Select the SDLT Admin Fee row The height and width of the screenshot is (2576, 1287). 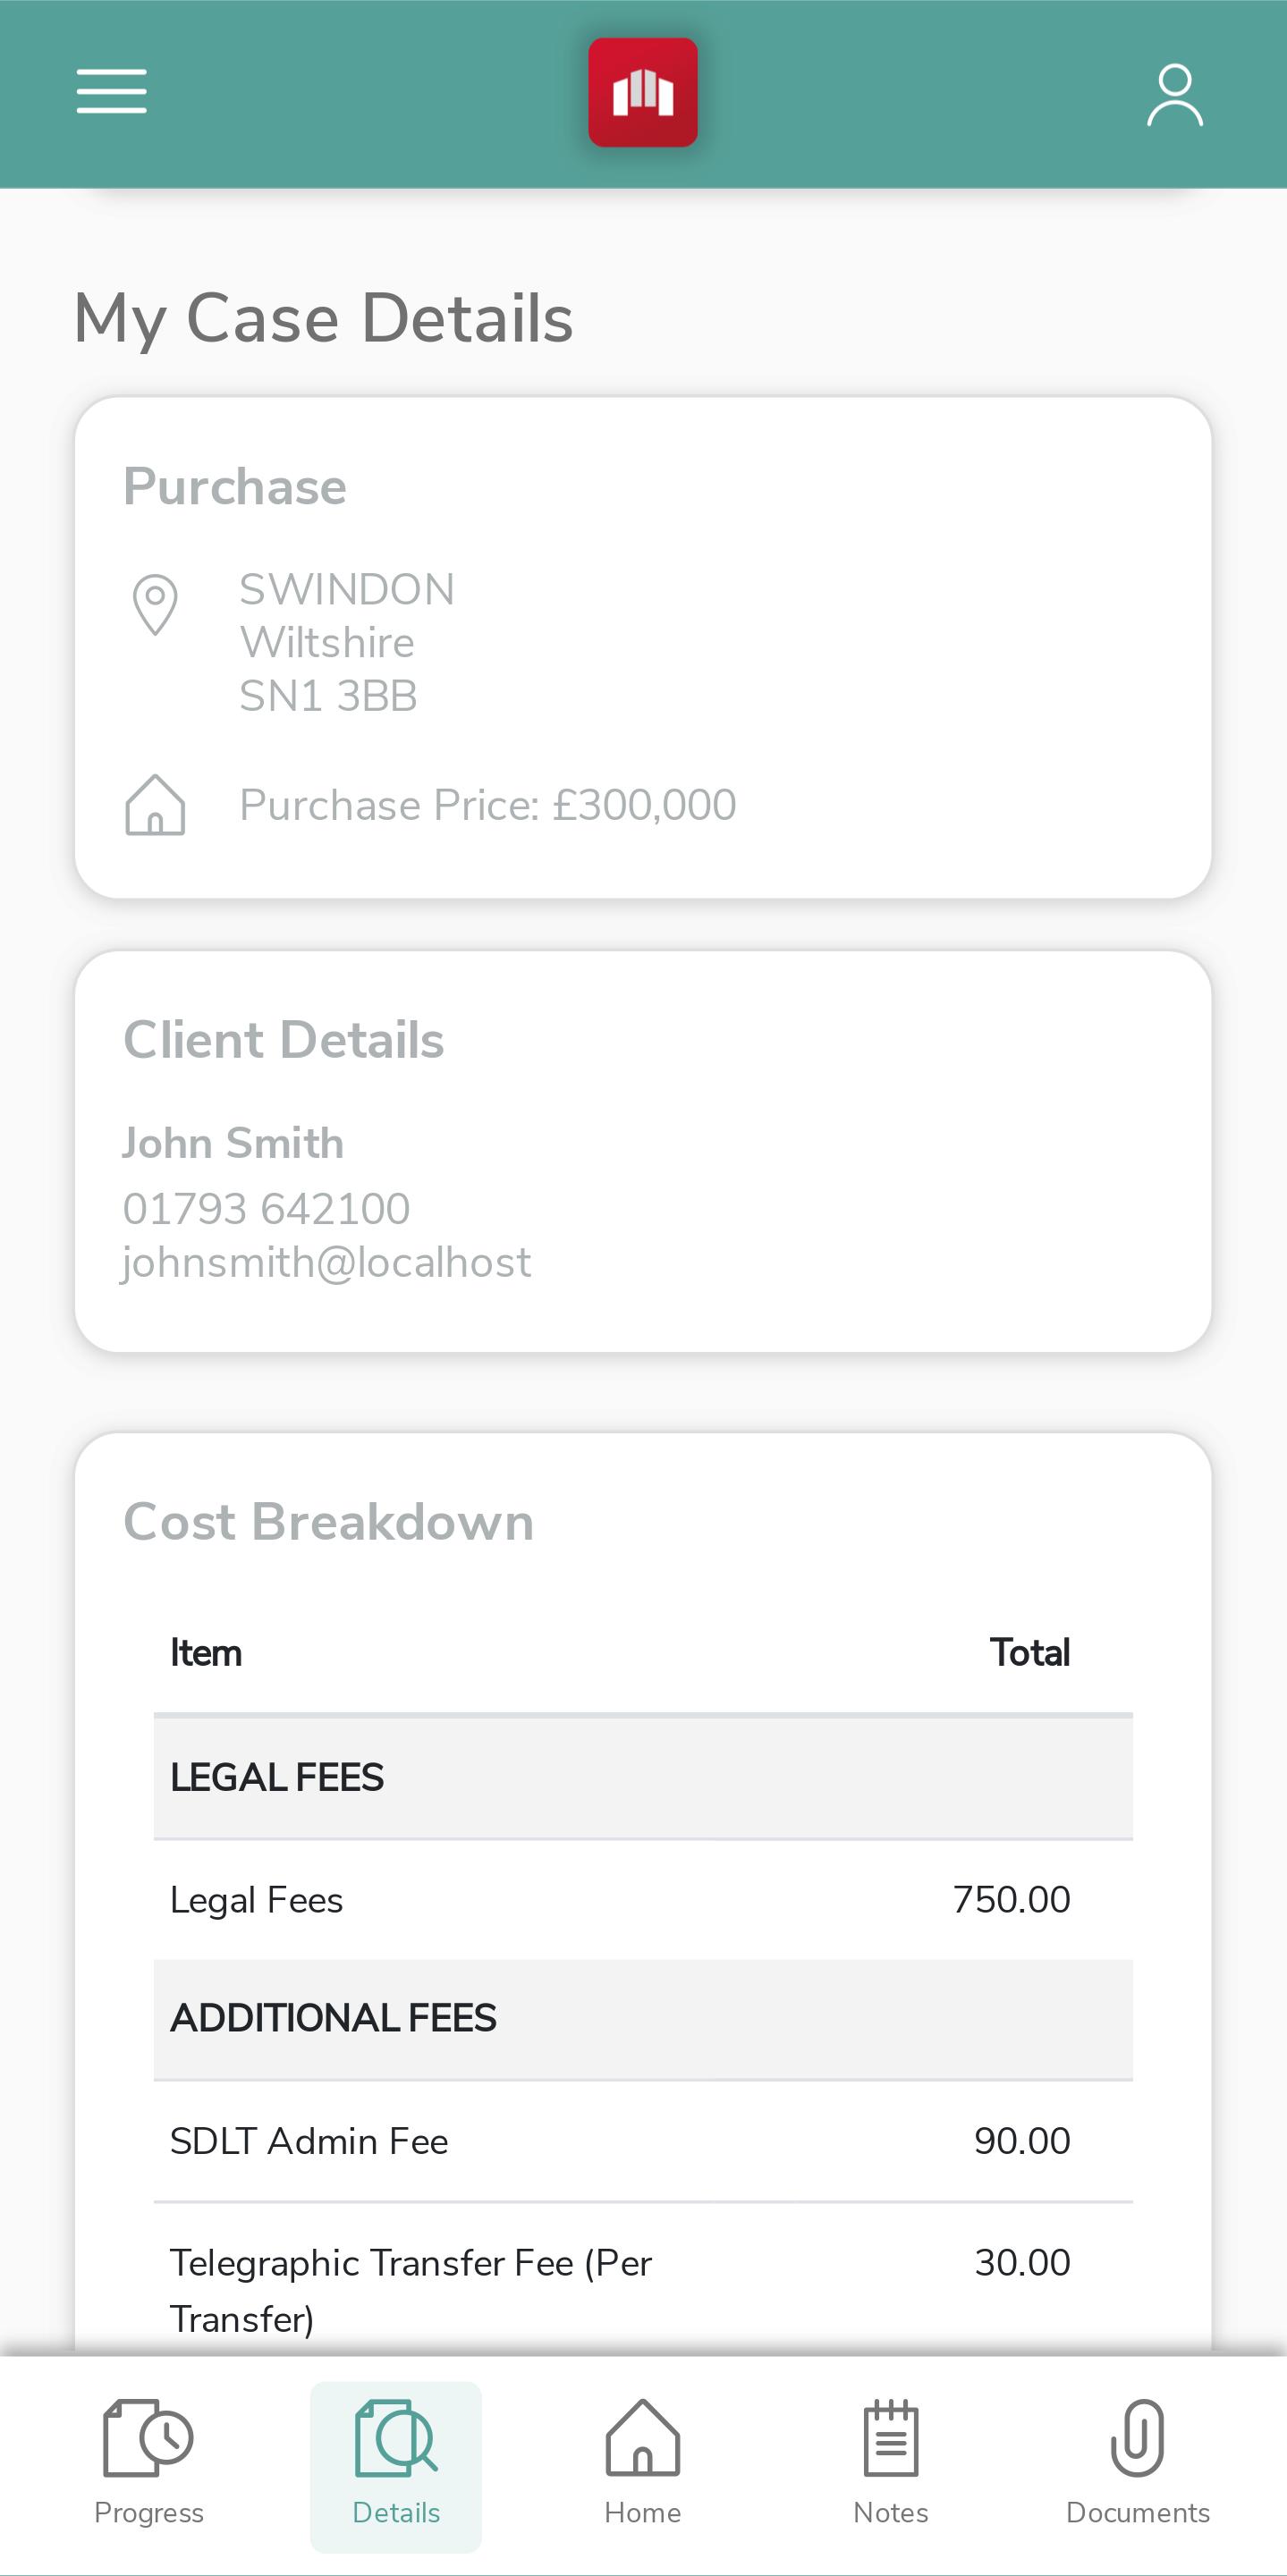[643, 2141]
